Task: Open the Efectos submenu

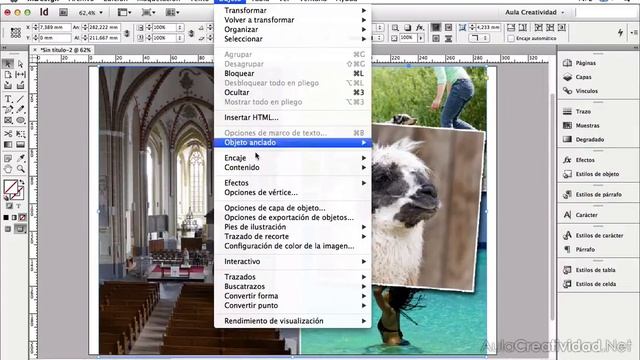Action: click(293, 183)
